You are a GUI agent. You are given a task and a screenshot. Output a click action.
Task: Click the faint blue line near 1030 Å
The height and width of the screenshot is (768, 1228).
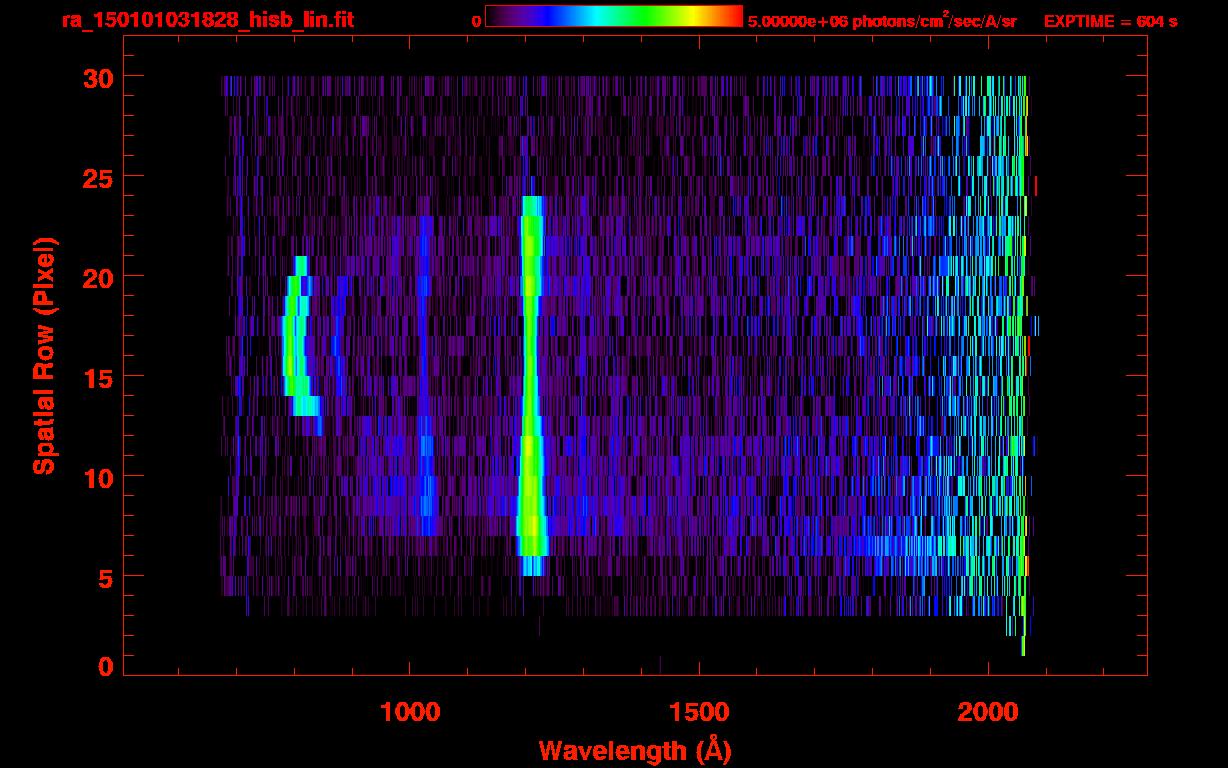(x=427, y=375)
